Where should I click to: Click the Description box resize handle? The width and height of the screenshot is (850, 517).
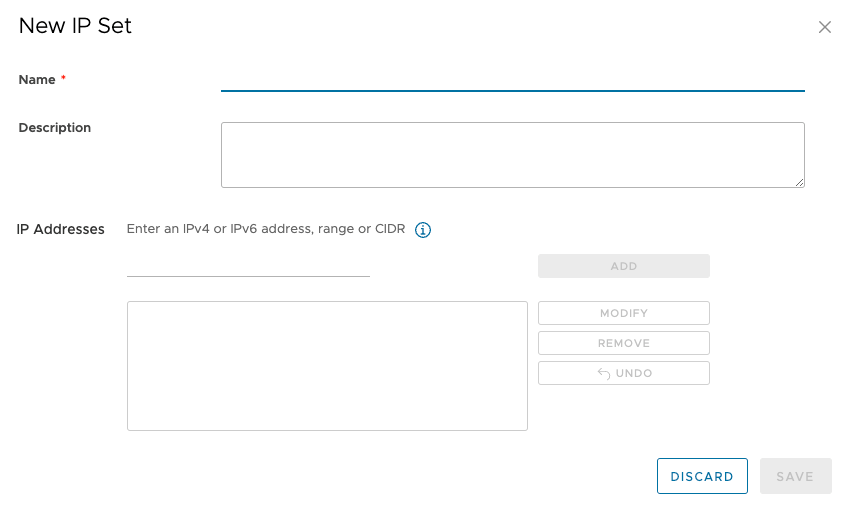tap(799, 182)
